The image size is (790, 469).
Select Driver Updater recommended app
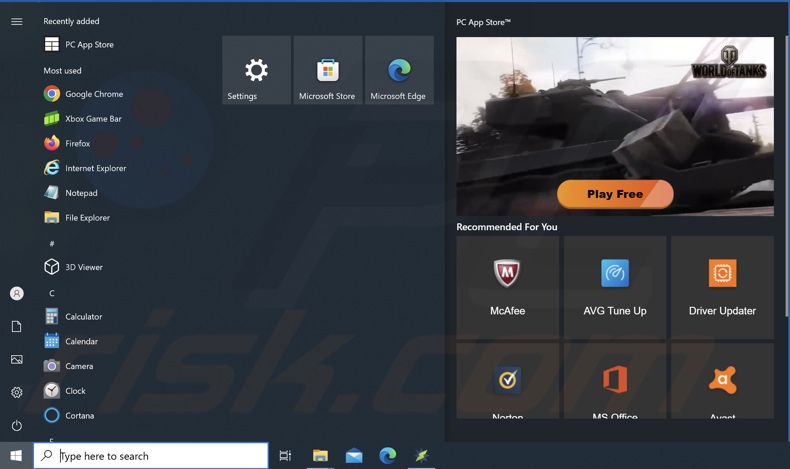(x=722, y=287)
